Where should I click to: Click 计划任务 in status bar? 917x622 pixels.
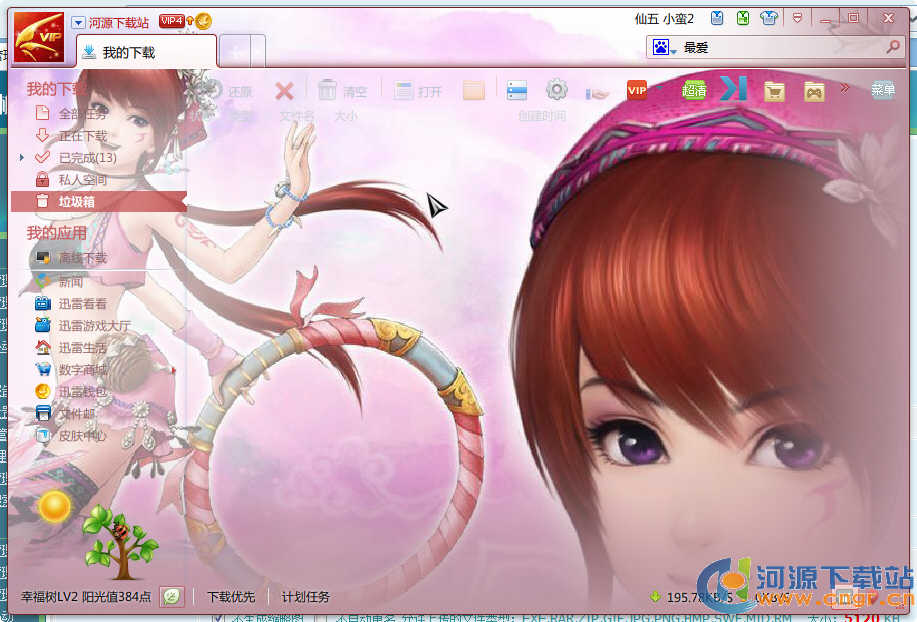click(x=306, y=597)
